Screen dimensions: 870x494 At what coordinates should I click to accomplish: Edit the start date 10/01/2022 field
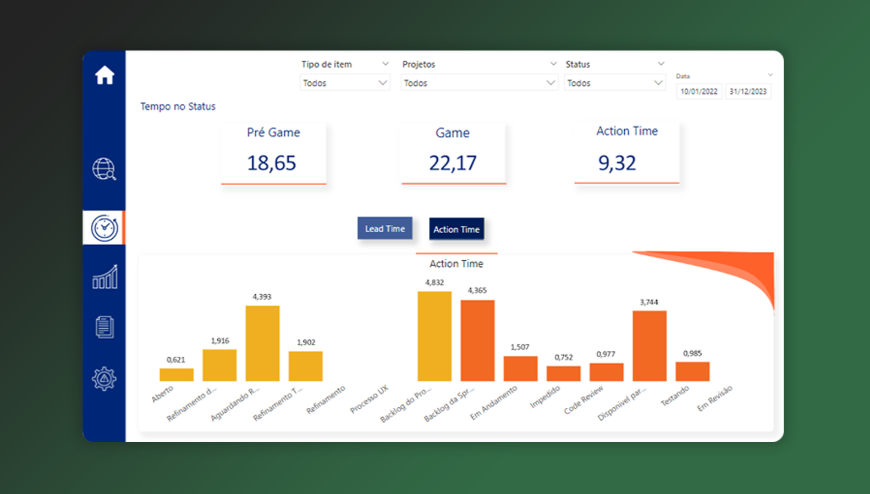(x=699, y=92)
